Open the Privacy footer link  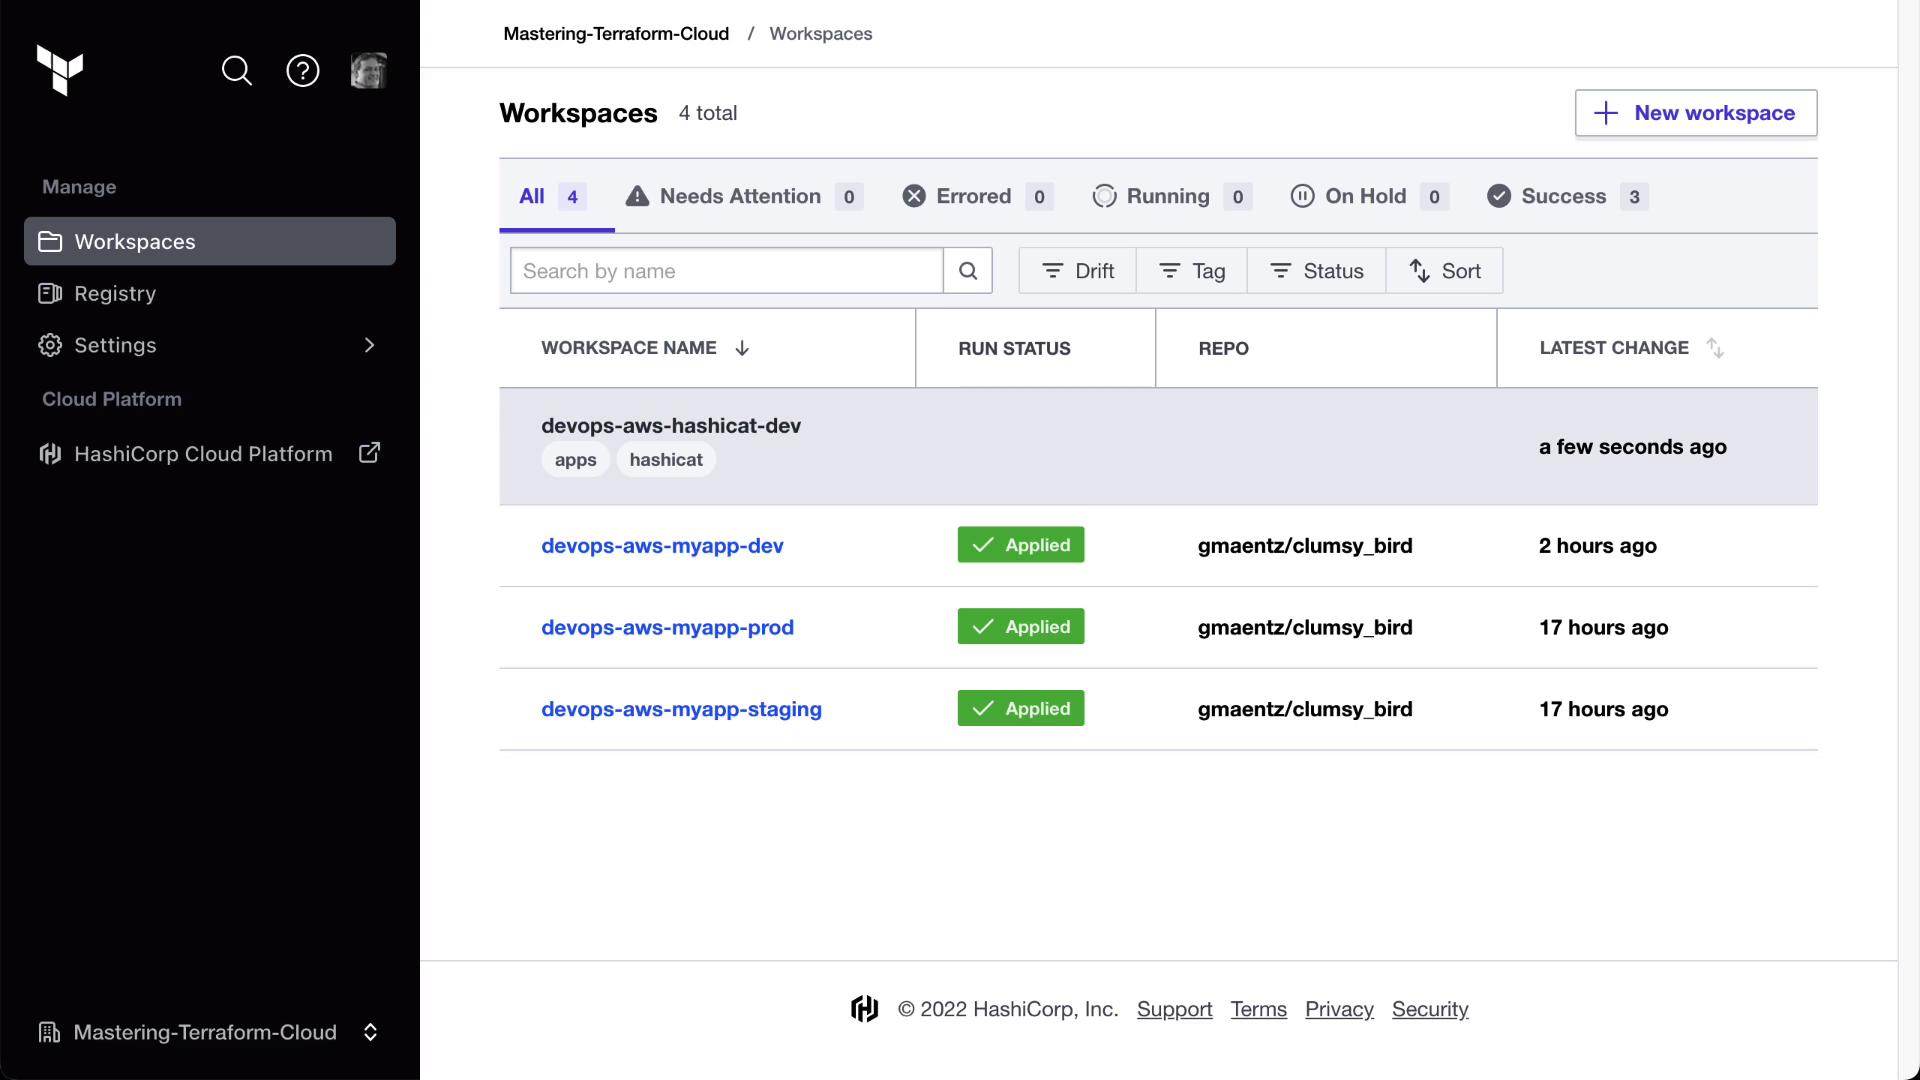point(1339,1009)
